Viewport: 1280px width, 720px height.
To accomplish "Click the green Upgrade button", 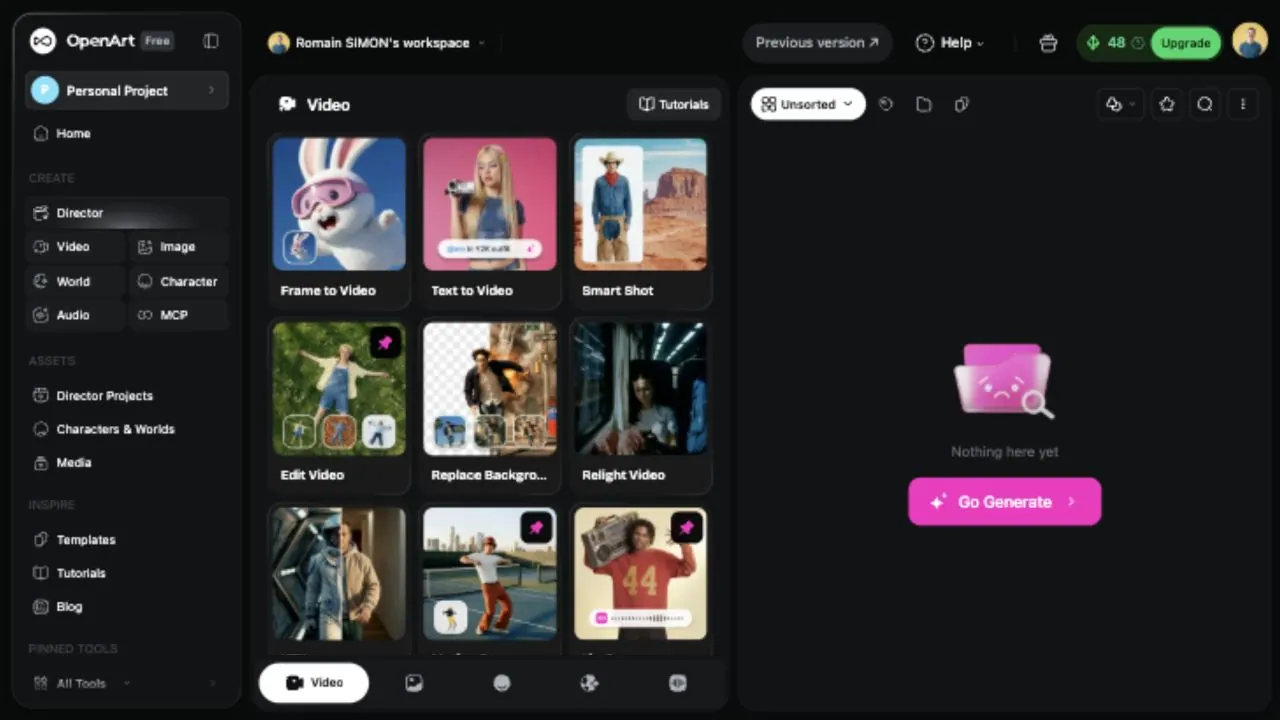I will click(1186, 43).
